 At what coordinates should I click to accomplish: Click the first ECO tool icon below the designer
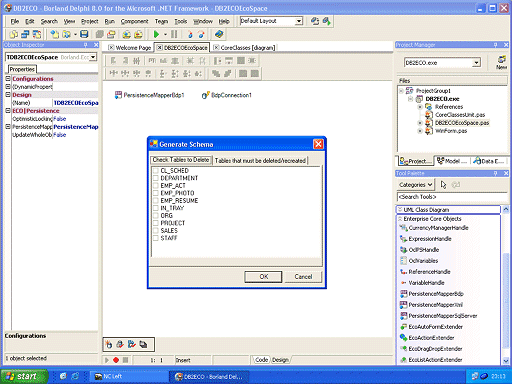(109, 344)
